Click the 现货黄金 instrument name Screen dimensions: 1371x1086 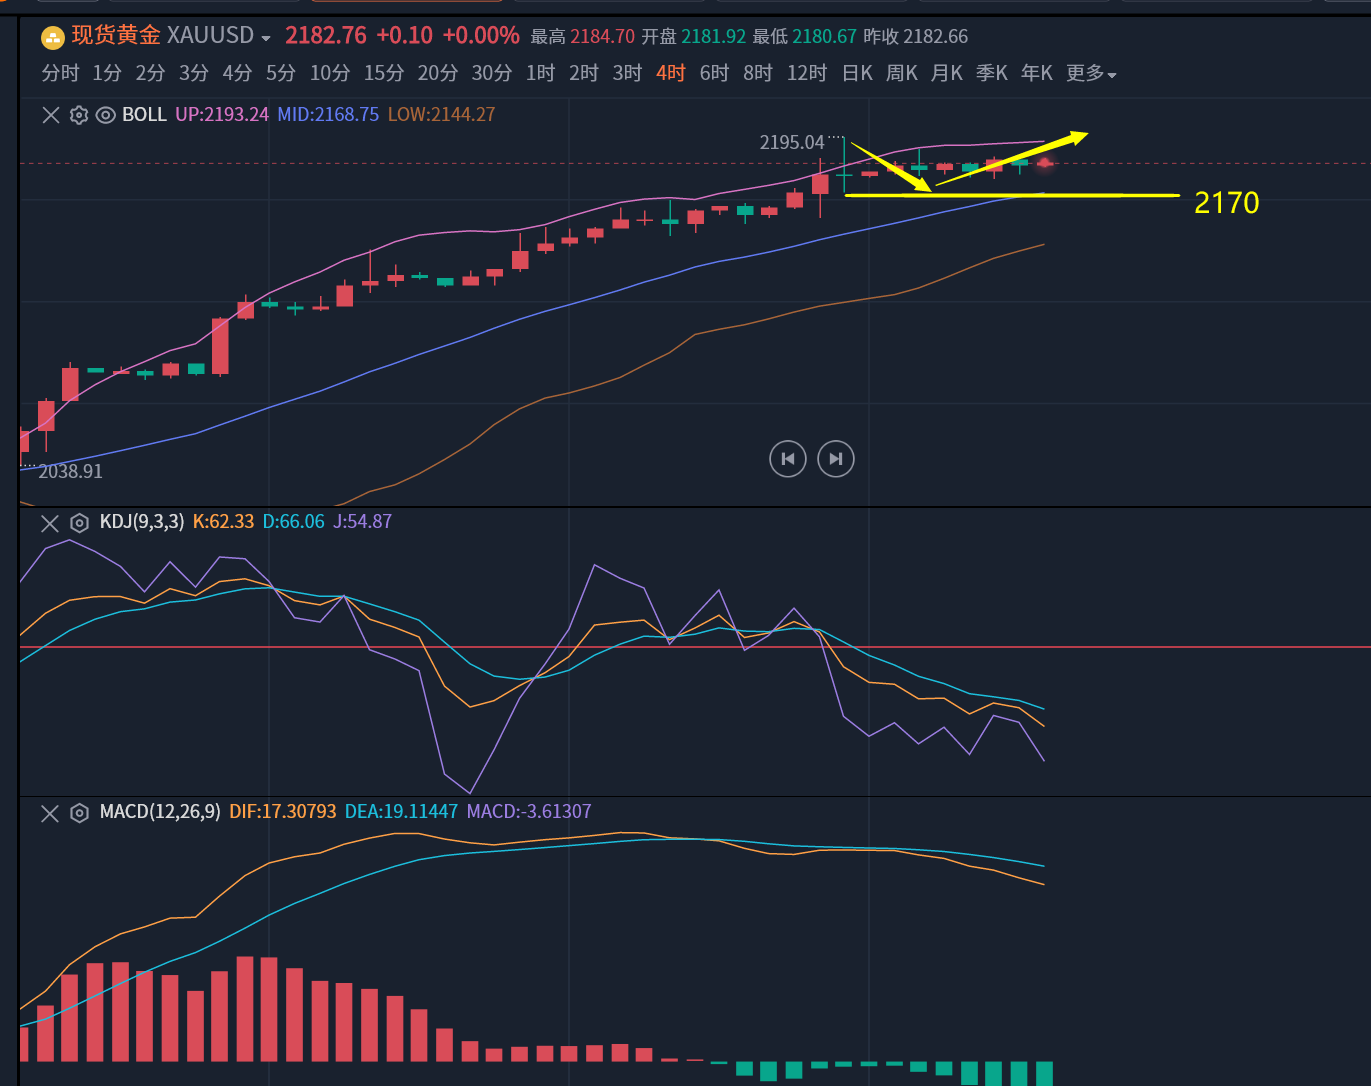[116, 36]
